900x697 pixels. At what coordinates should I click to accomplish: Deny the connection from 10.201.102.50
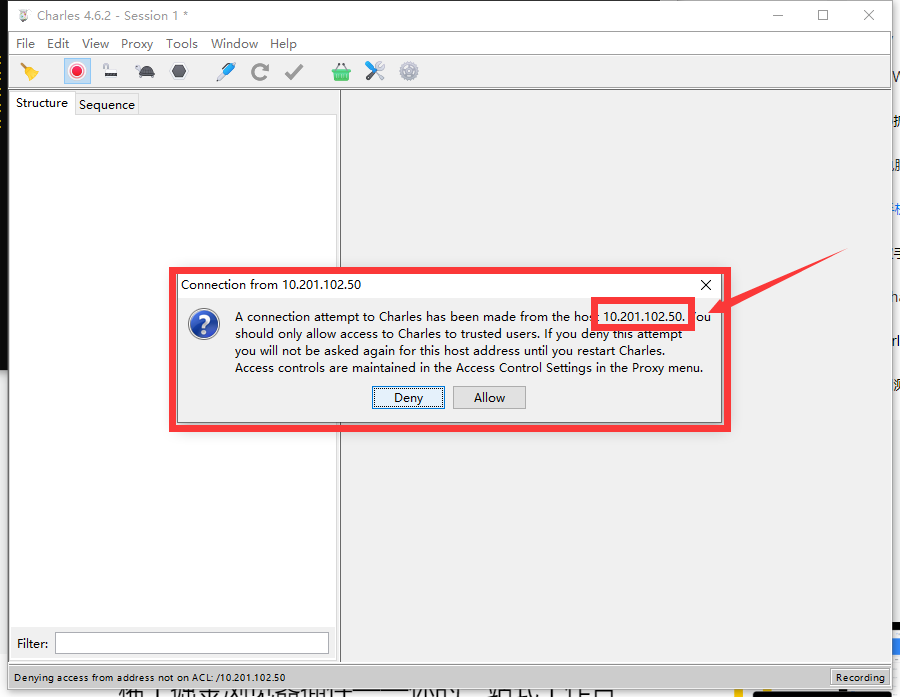click(408, 397)
